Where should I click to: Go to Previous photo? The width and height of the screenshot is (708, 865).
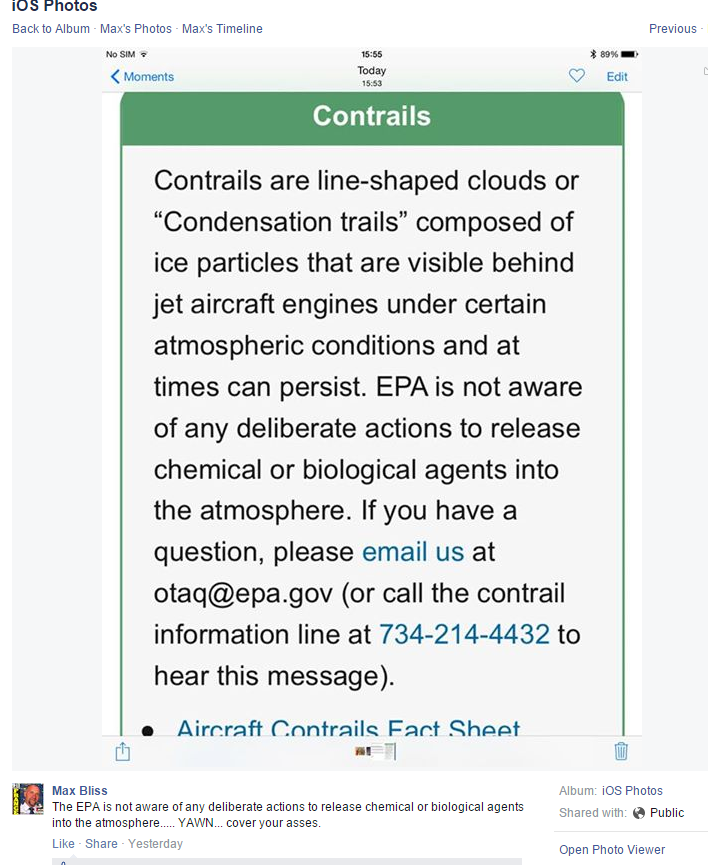[672, 29]
